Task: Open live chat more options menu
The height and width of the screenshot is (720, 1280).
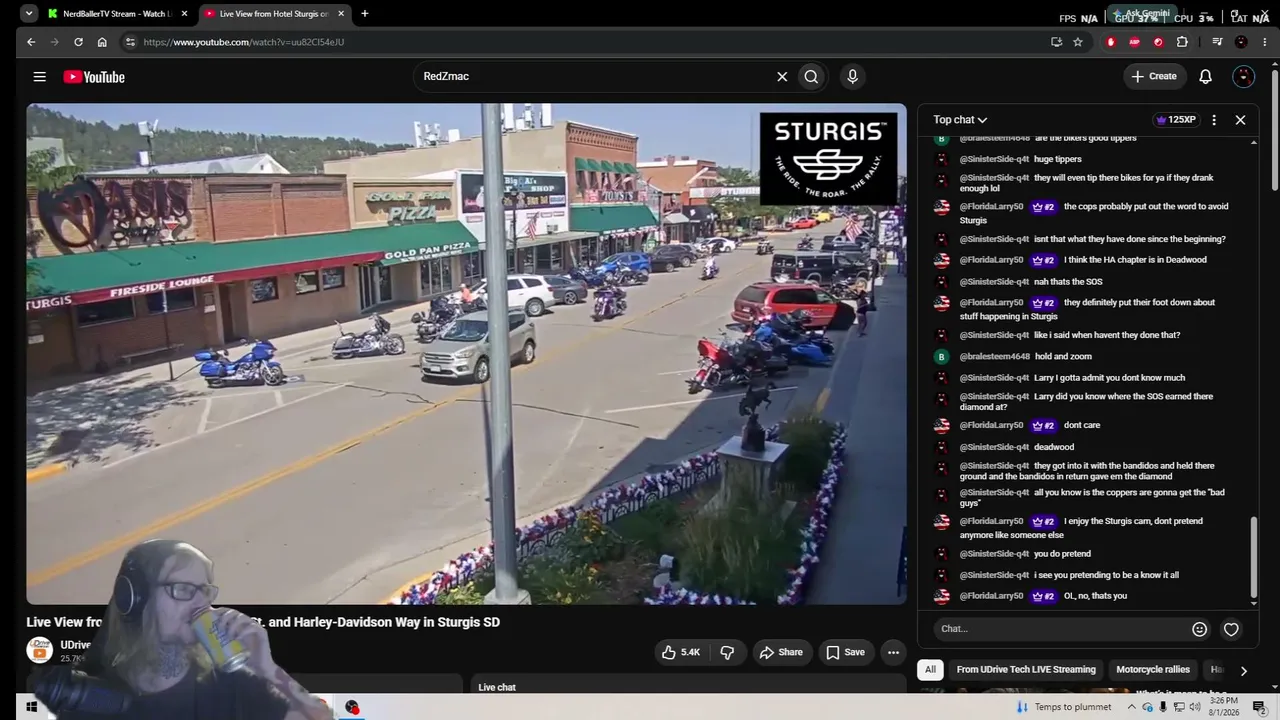Action: 1214,120
